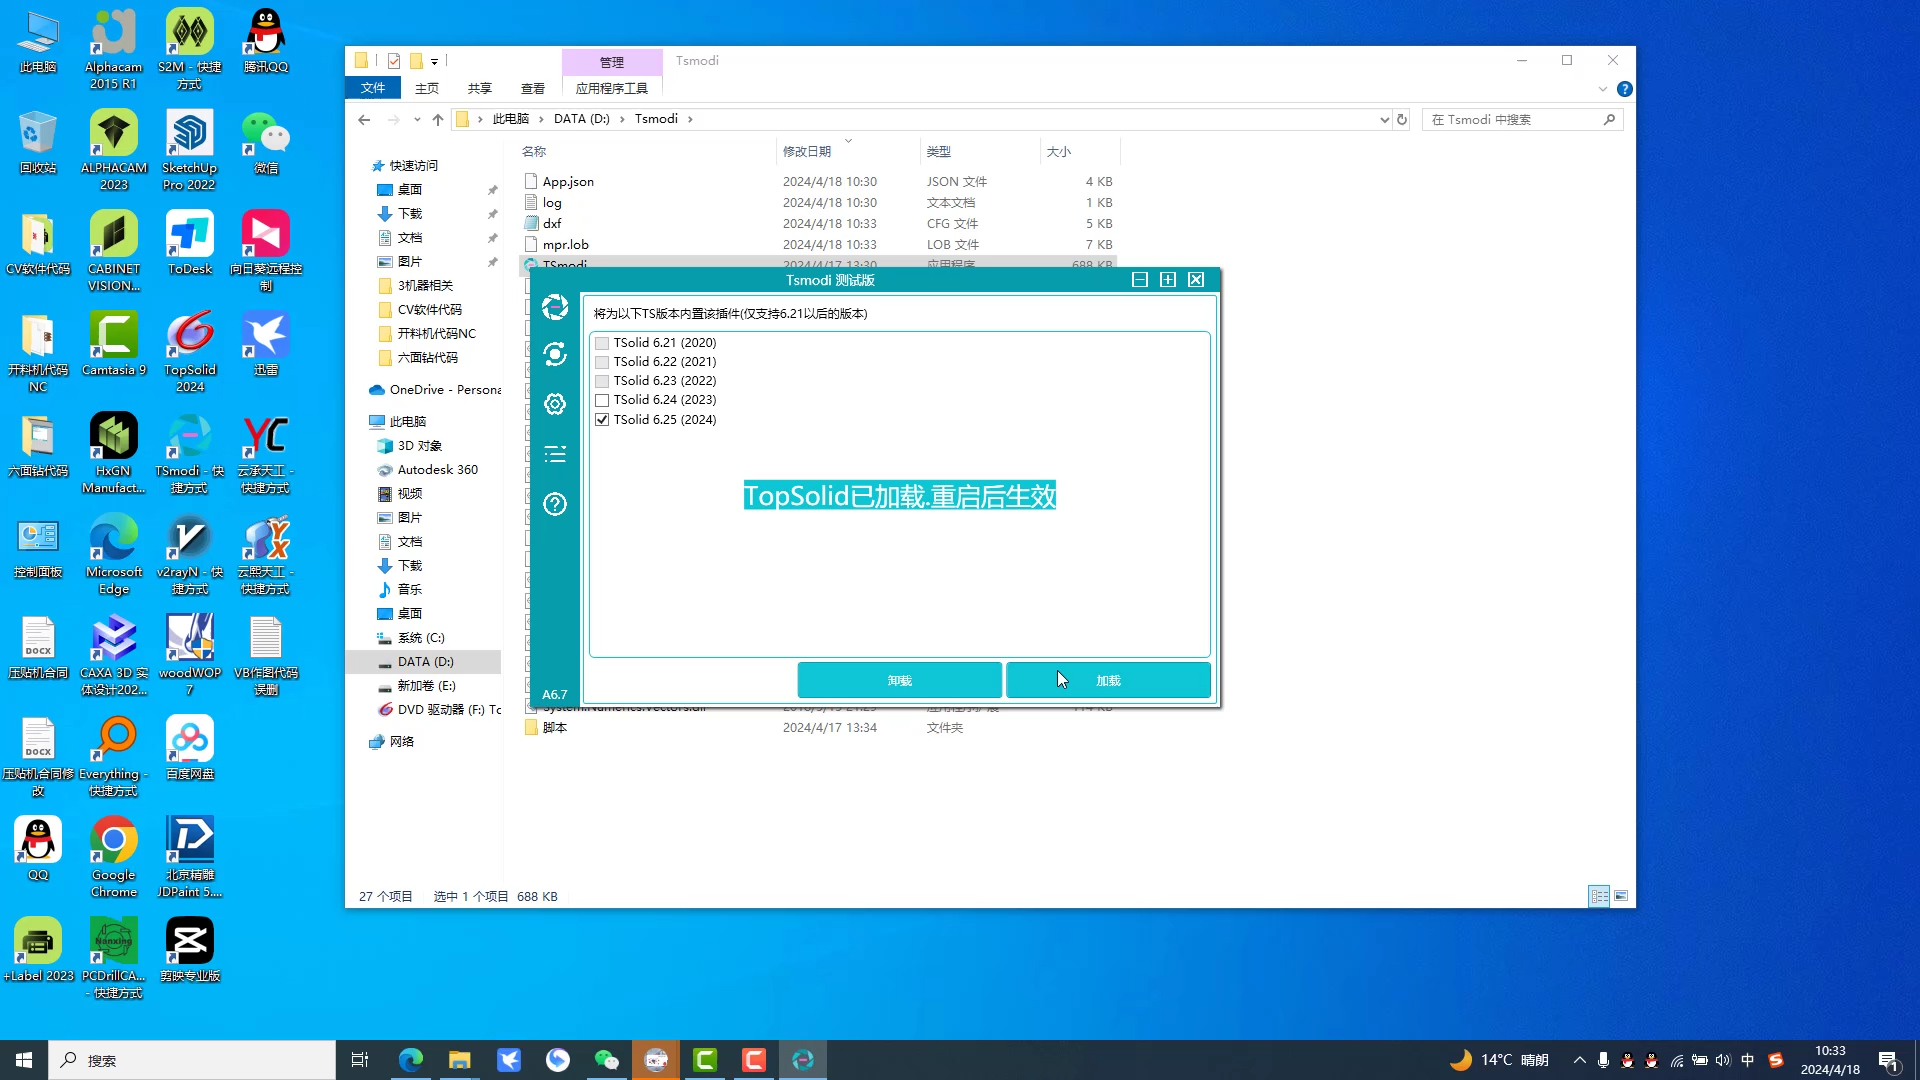Open the help question mark icon in Tsmodi
This screenshot has height=1080, width=1920.
[x=555, y=504]
